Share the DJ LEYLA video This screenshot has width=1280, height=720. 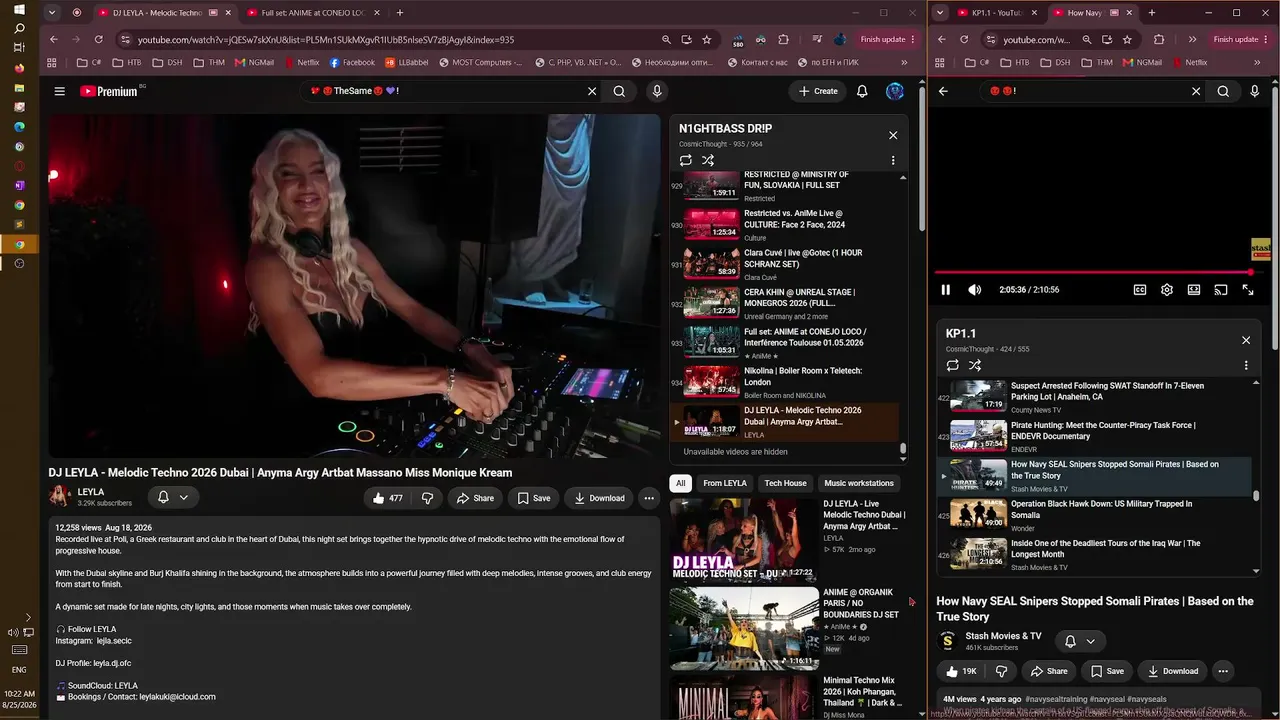pos(475,498)
